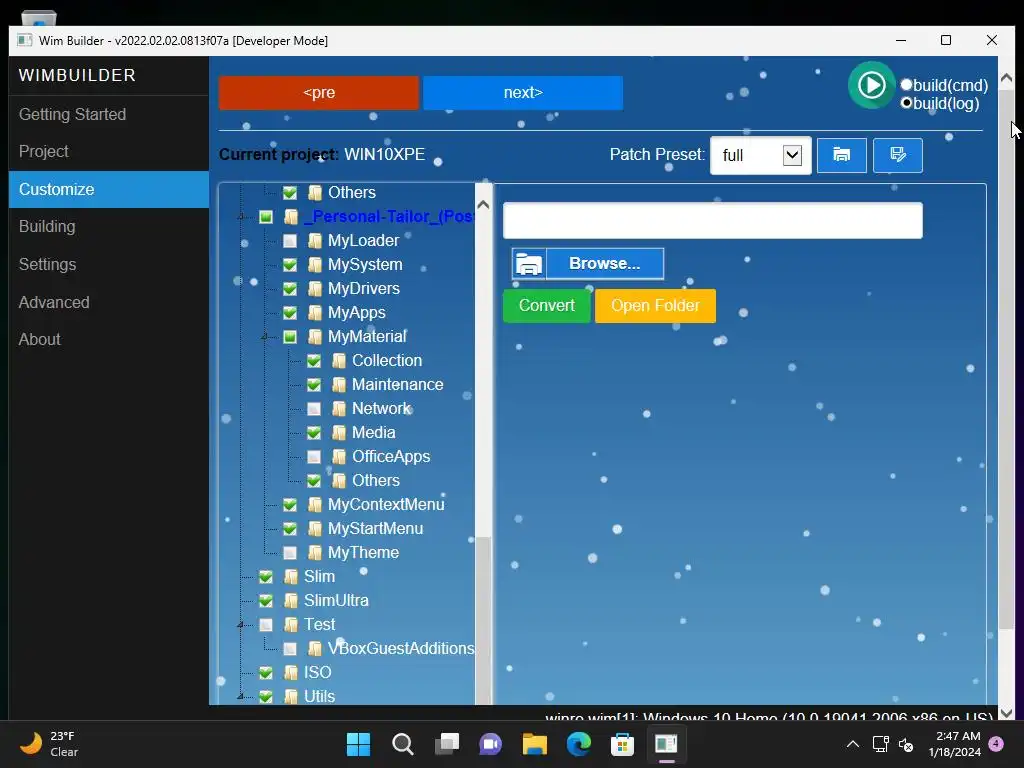
Task: Click the MyApps folder icon
Action: click(315, 313)
